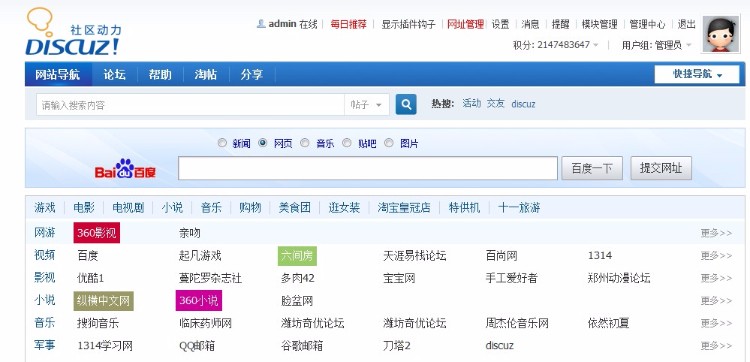Open the 军事 row label

point(44,345)
